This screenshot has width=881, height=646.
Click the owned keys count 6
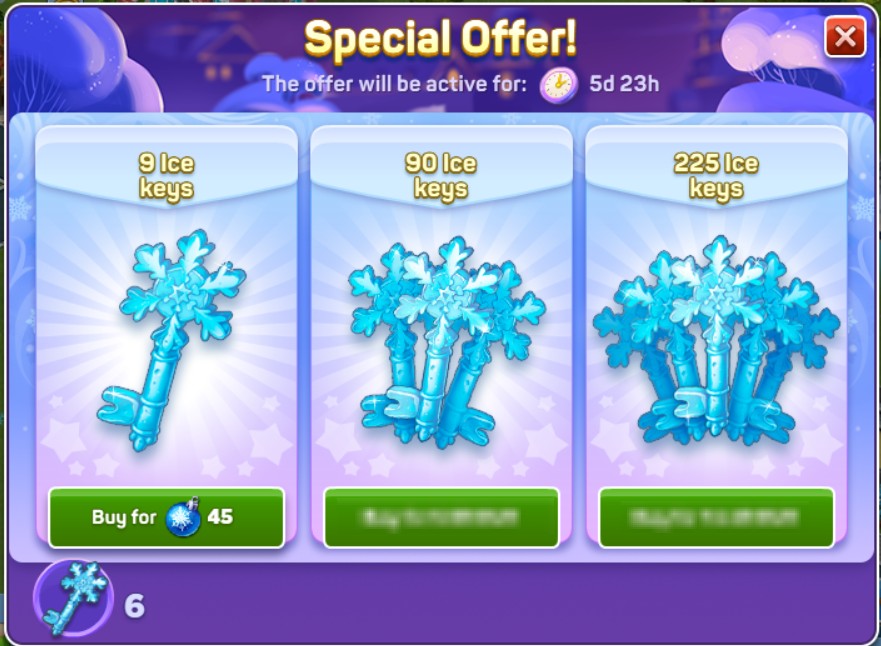pos(134,606)
